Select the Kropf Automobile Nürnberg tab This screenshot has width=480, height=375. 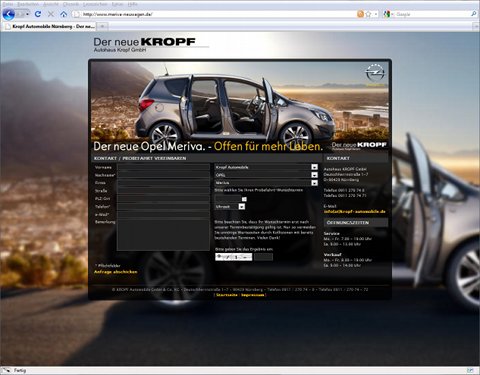[x=49, y=26]
